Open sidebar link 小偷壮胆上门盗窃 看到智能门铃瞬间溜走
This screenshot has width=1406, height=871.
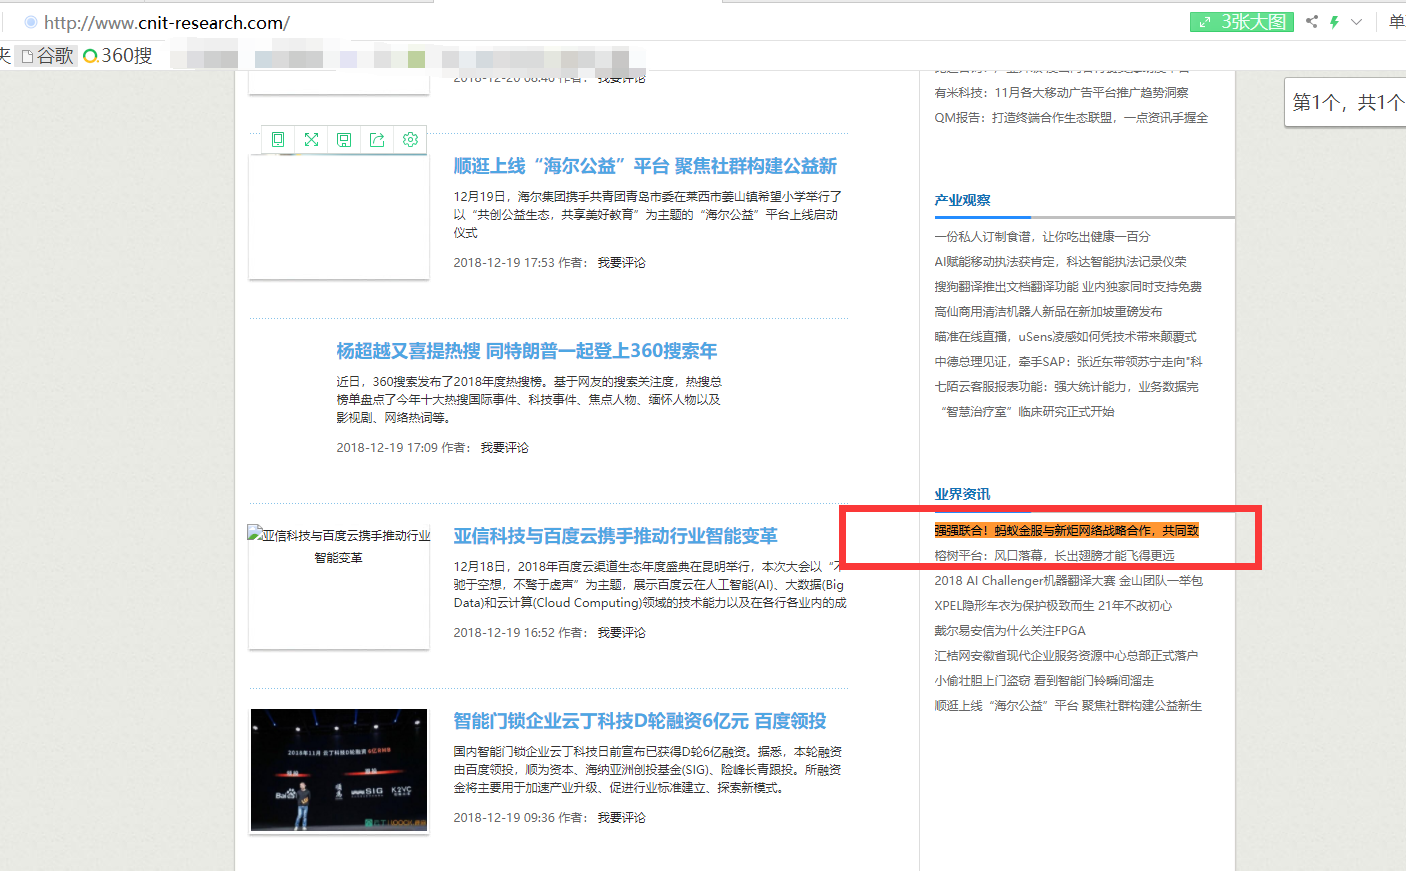[1044, 681]
